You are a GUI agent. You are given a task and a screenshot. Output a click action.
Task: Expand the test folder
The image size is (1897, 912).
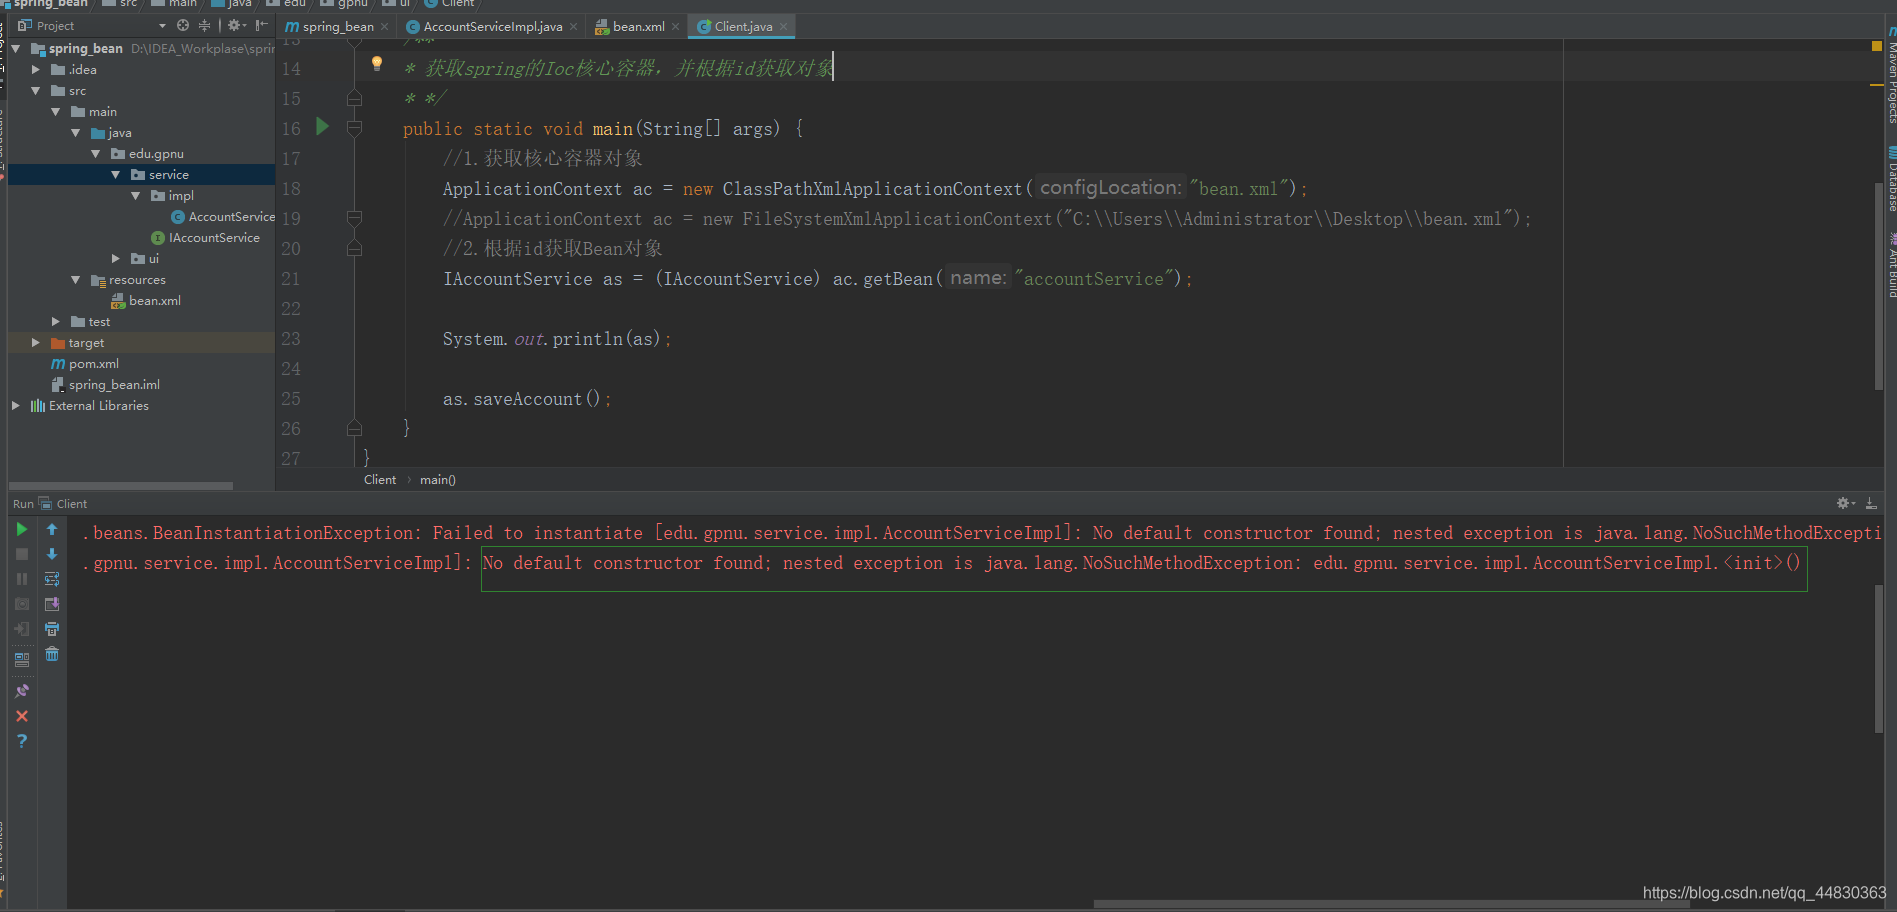point(56,322)
